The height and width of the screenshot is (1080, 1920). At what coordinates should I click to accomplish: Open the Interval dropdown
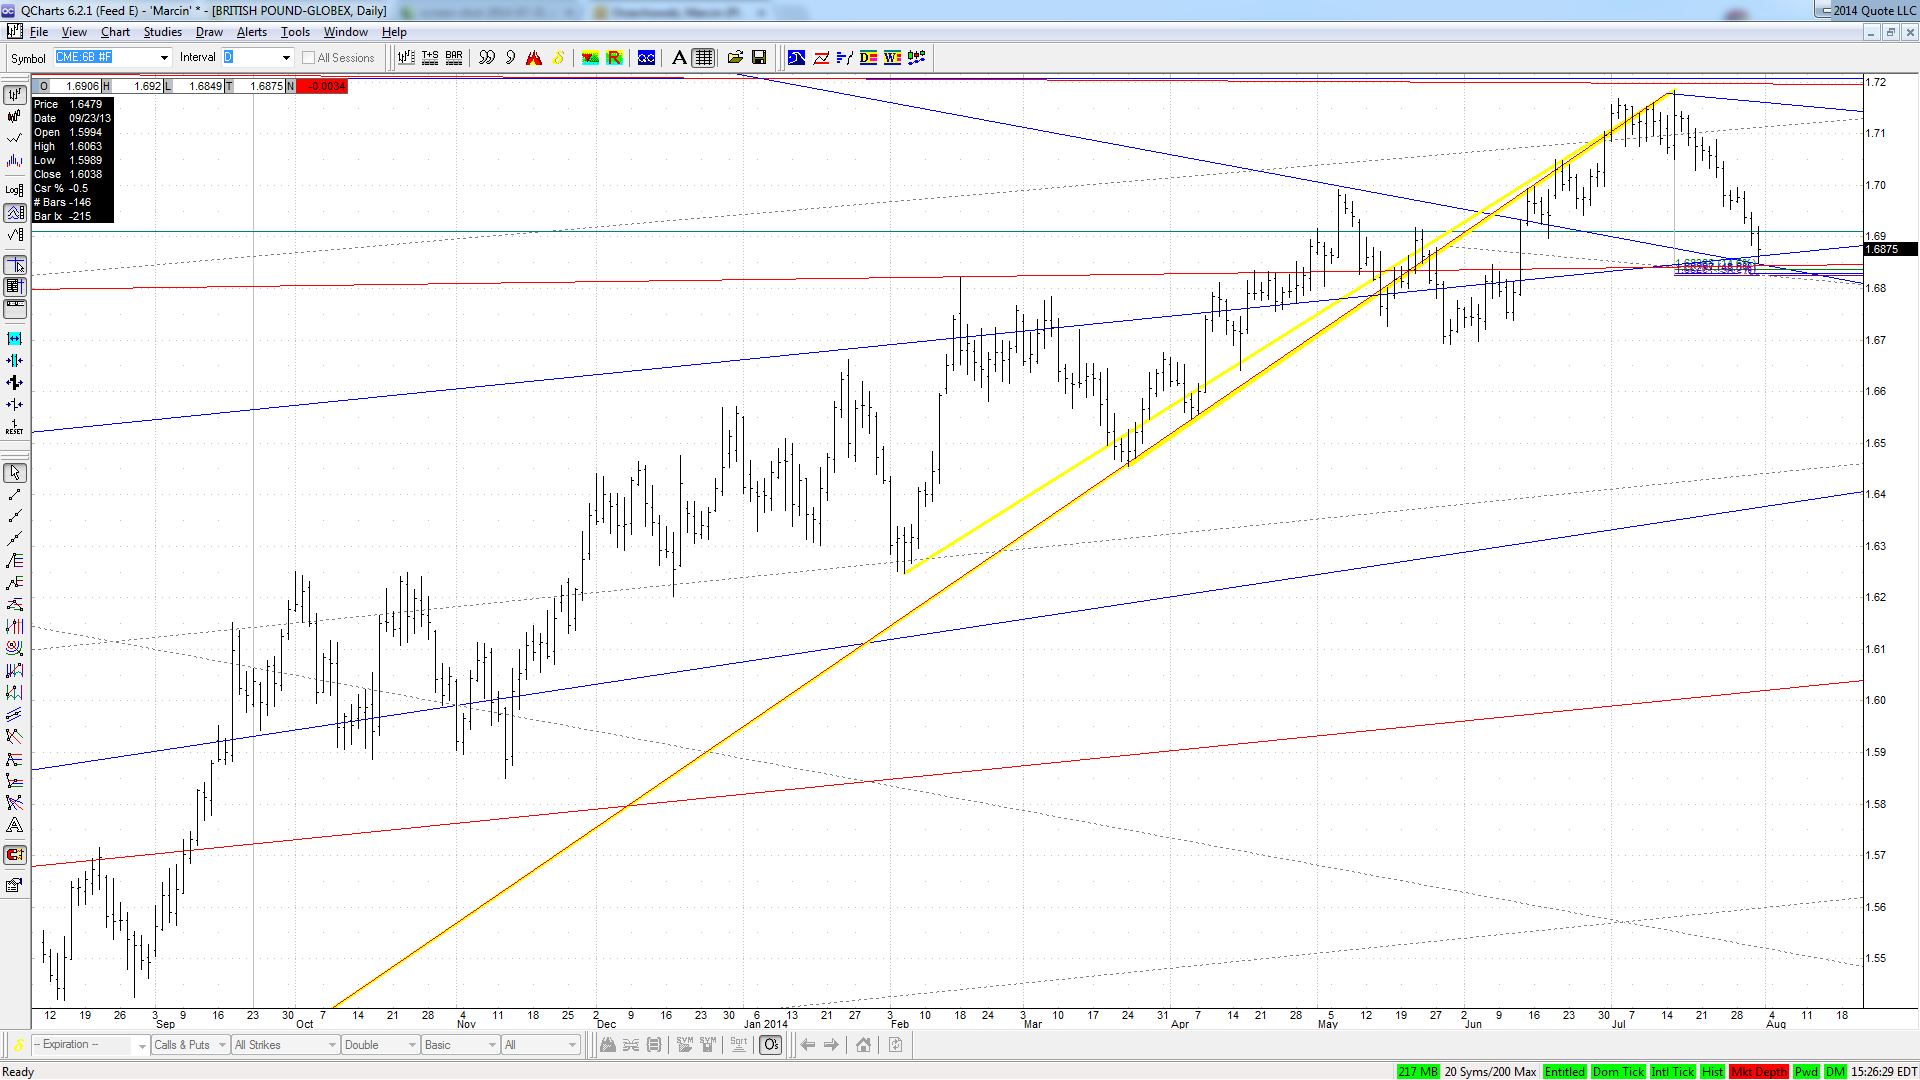pos(286,58)
